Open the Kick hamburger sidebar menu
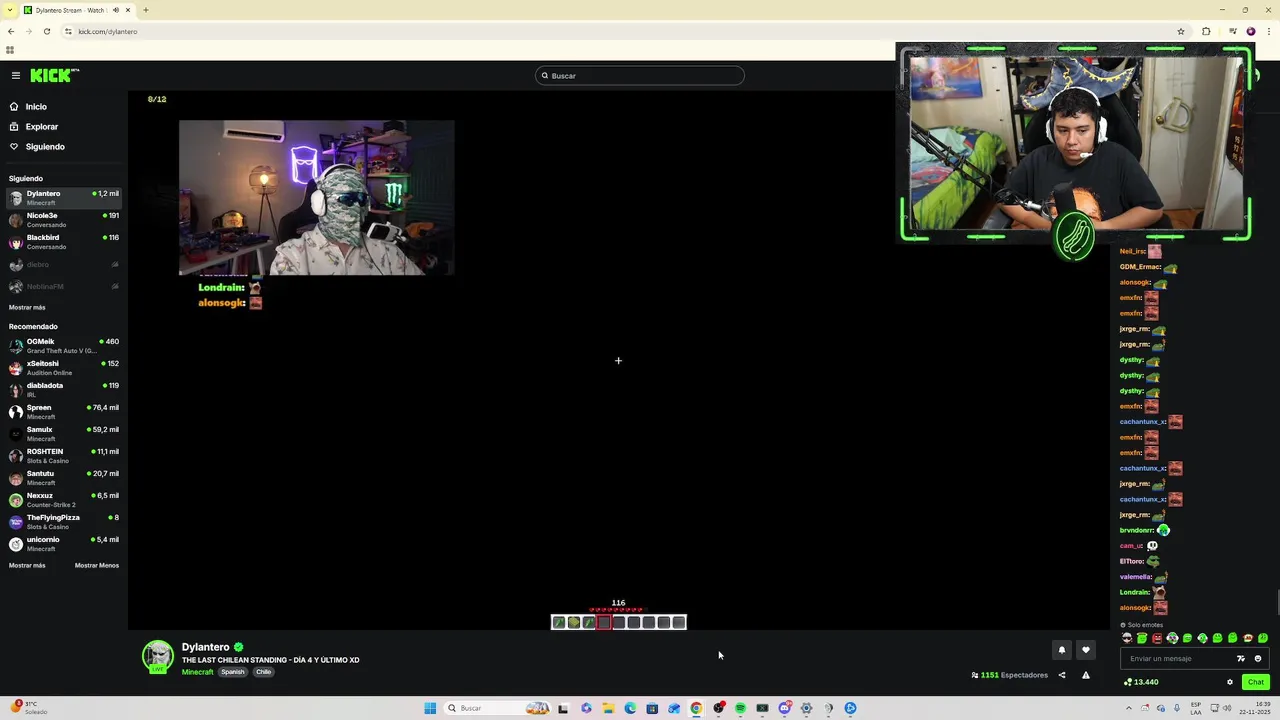 (16, 75)
